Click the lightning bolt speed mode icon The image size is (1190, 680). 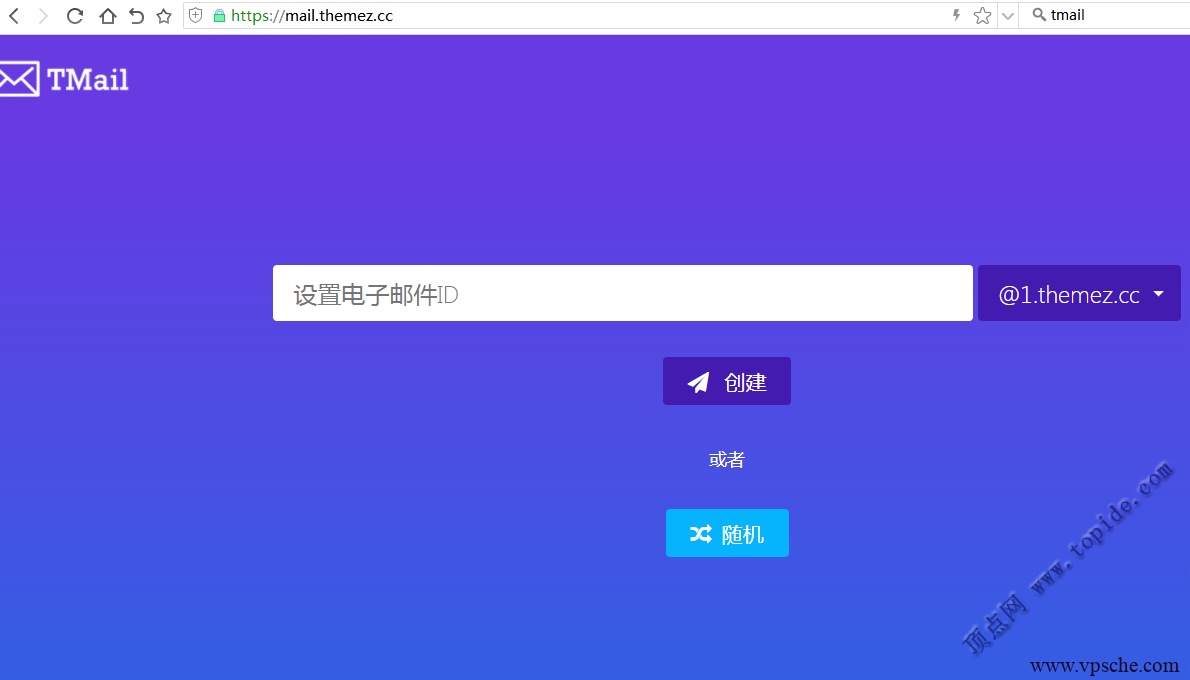(956, 15)
